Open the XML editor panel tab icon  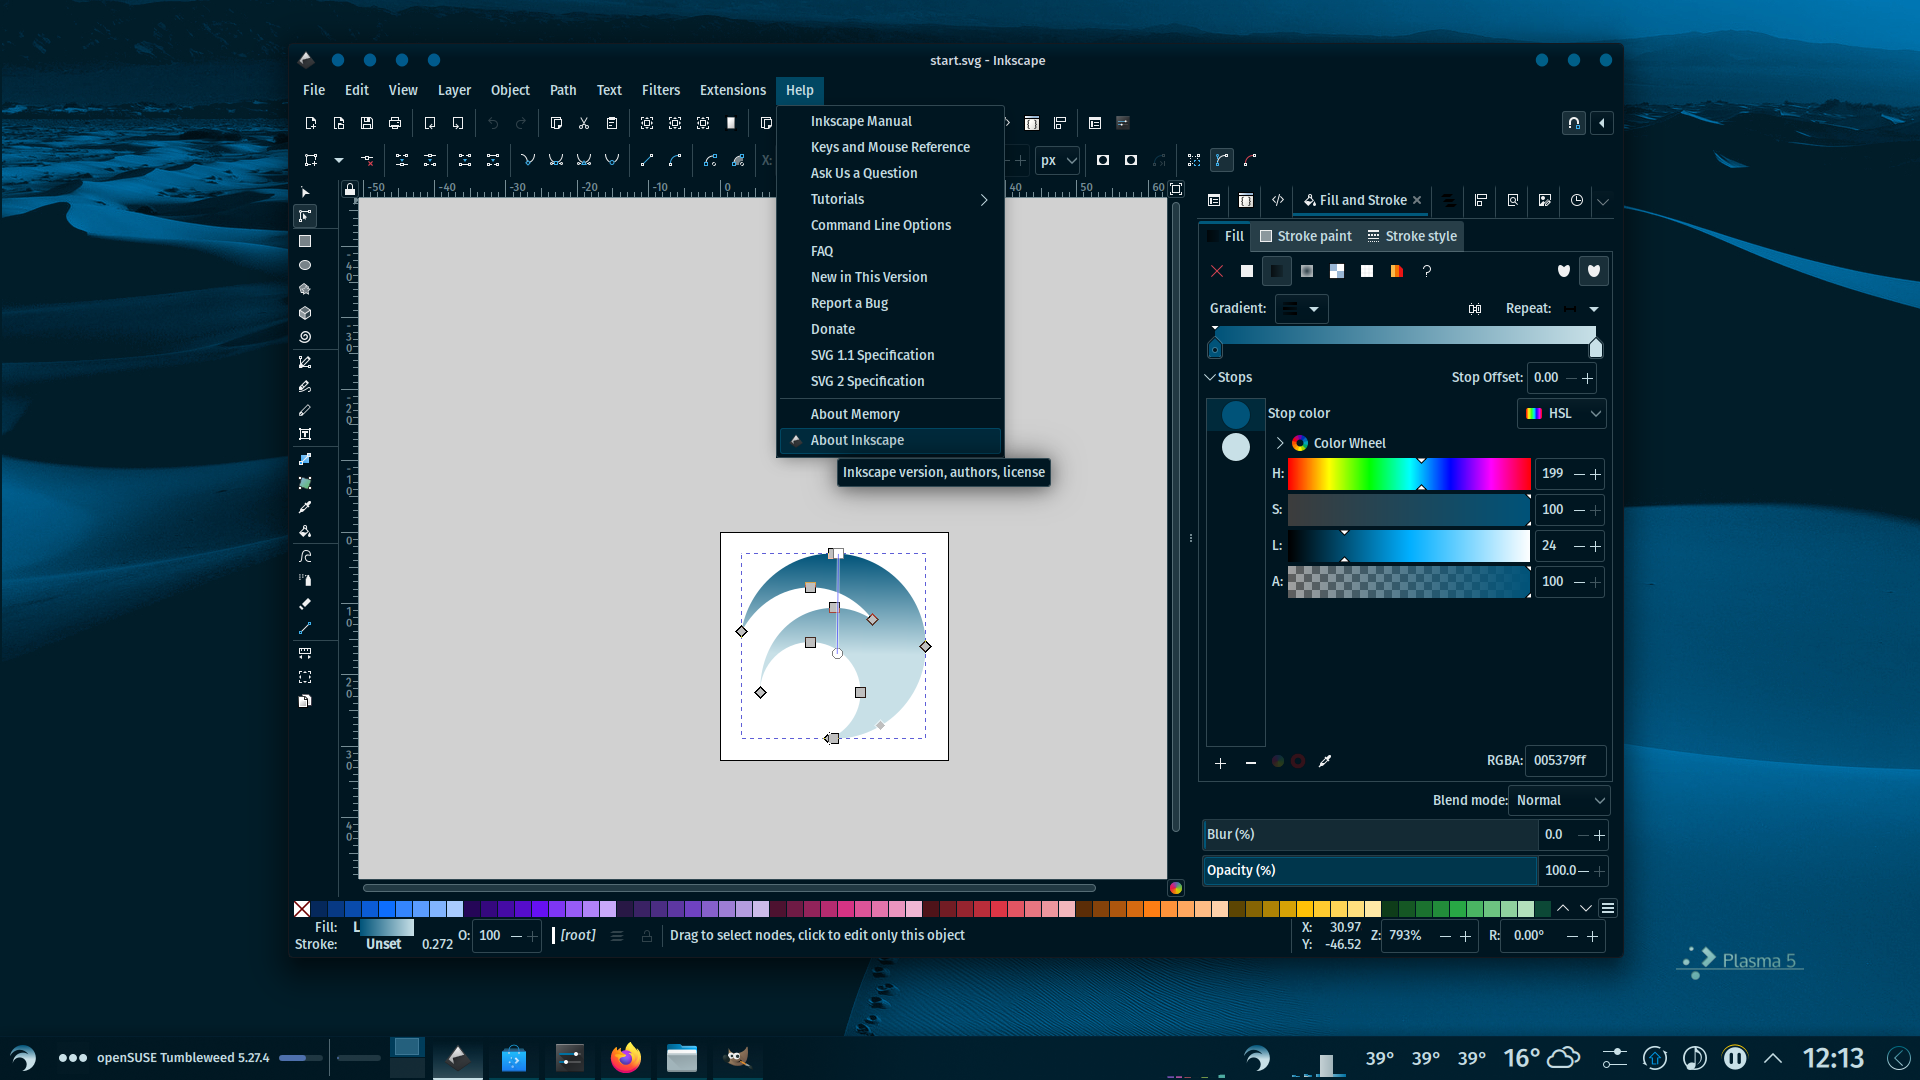(x=1278, y=200)
